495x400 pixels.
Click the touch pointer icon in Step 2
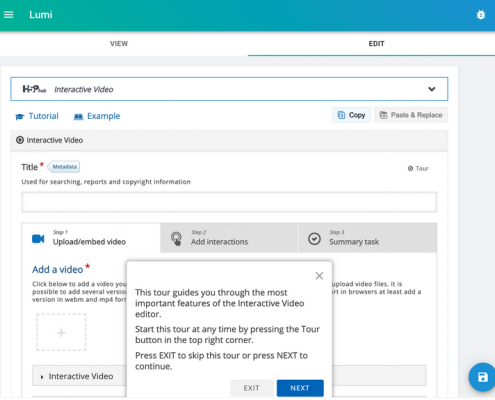click(176, 239)
